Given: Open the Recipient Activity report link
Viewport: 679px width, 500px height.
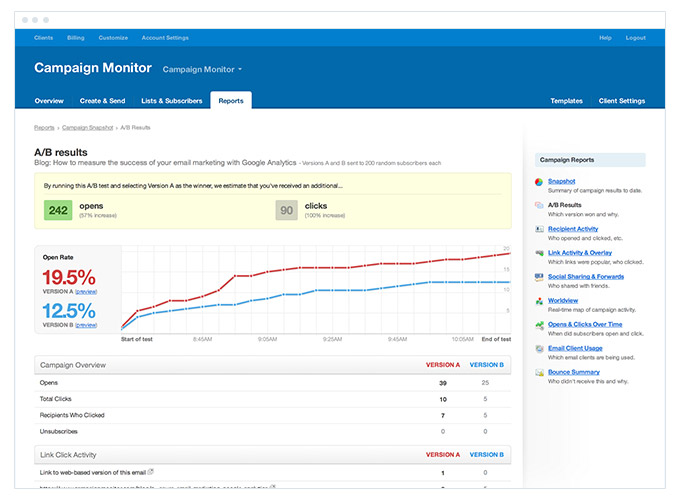Looking at the screenshot, I should (572, 229).
